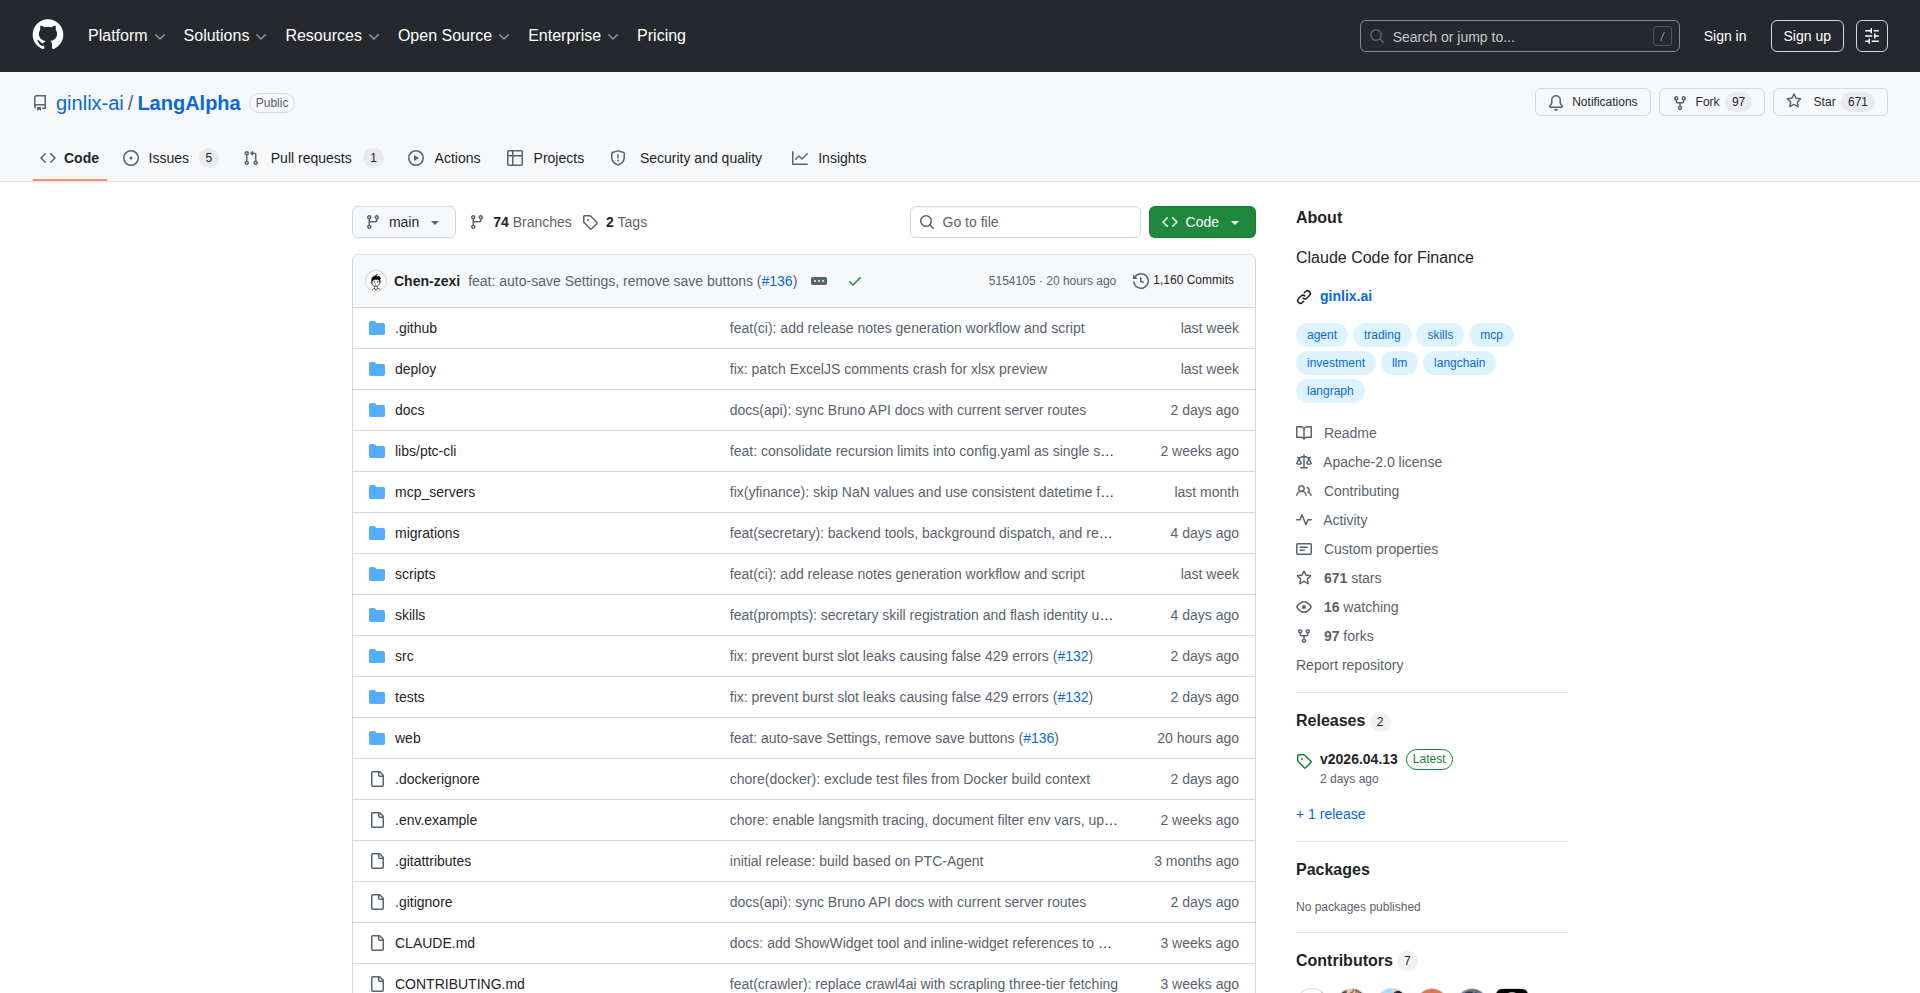Screen dimensions: 1920x993
Task: Open the main branch dropdown
Action: click(x=403, y=222)
